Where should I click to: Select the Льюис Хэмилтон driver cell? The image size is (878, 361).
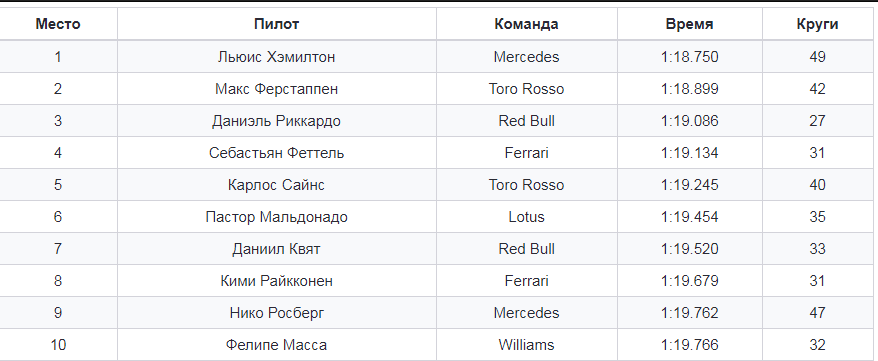click(277, 57)
